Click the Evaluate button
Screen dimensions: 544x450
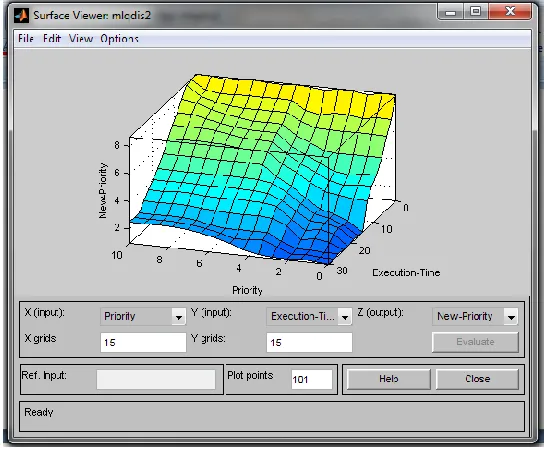(475, 342)
